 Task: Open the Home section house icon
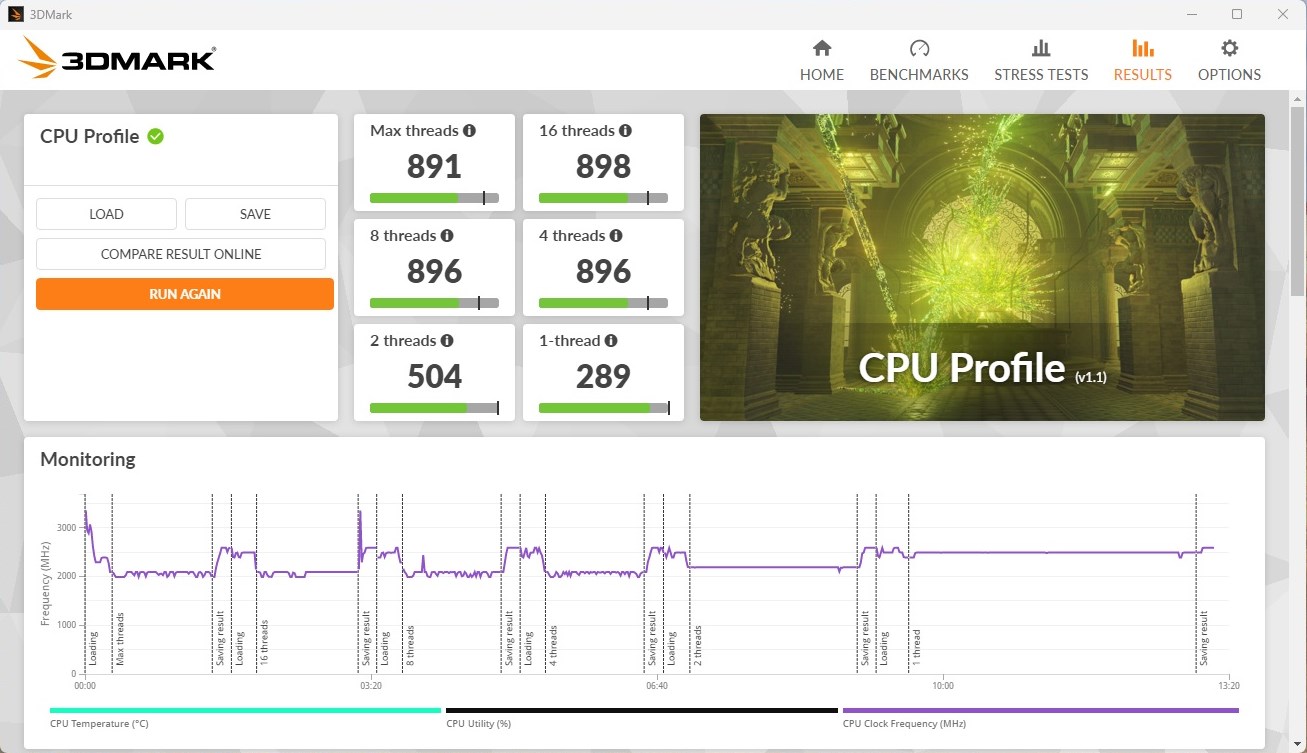click(x=822, y=48)
